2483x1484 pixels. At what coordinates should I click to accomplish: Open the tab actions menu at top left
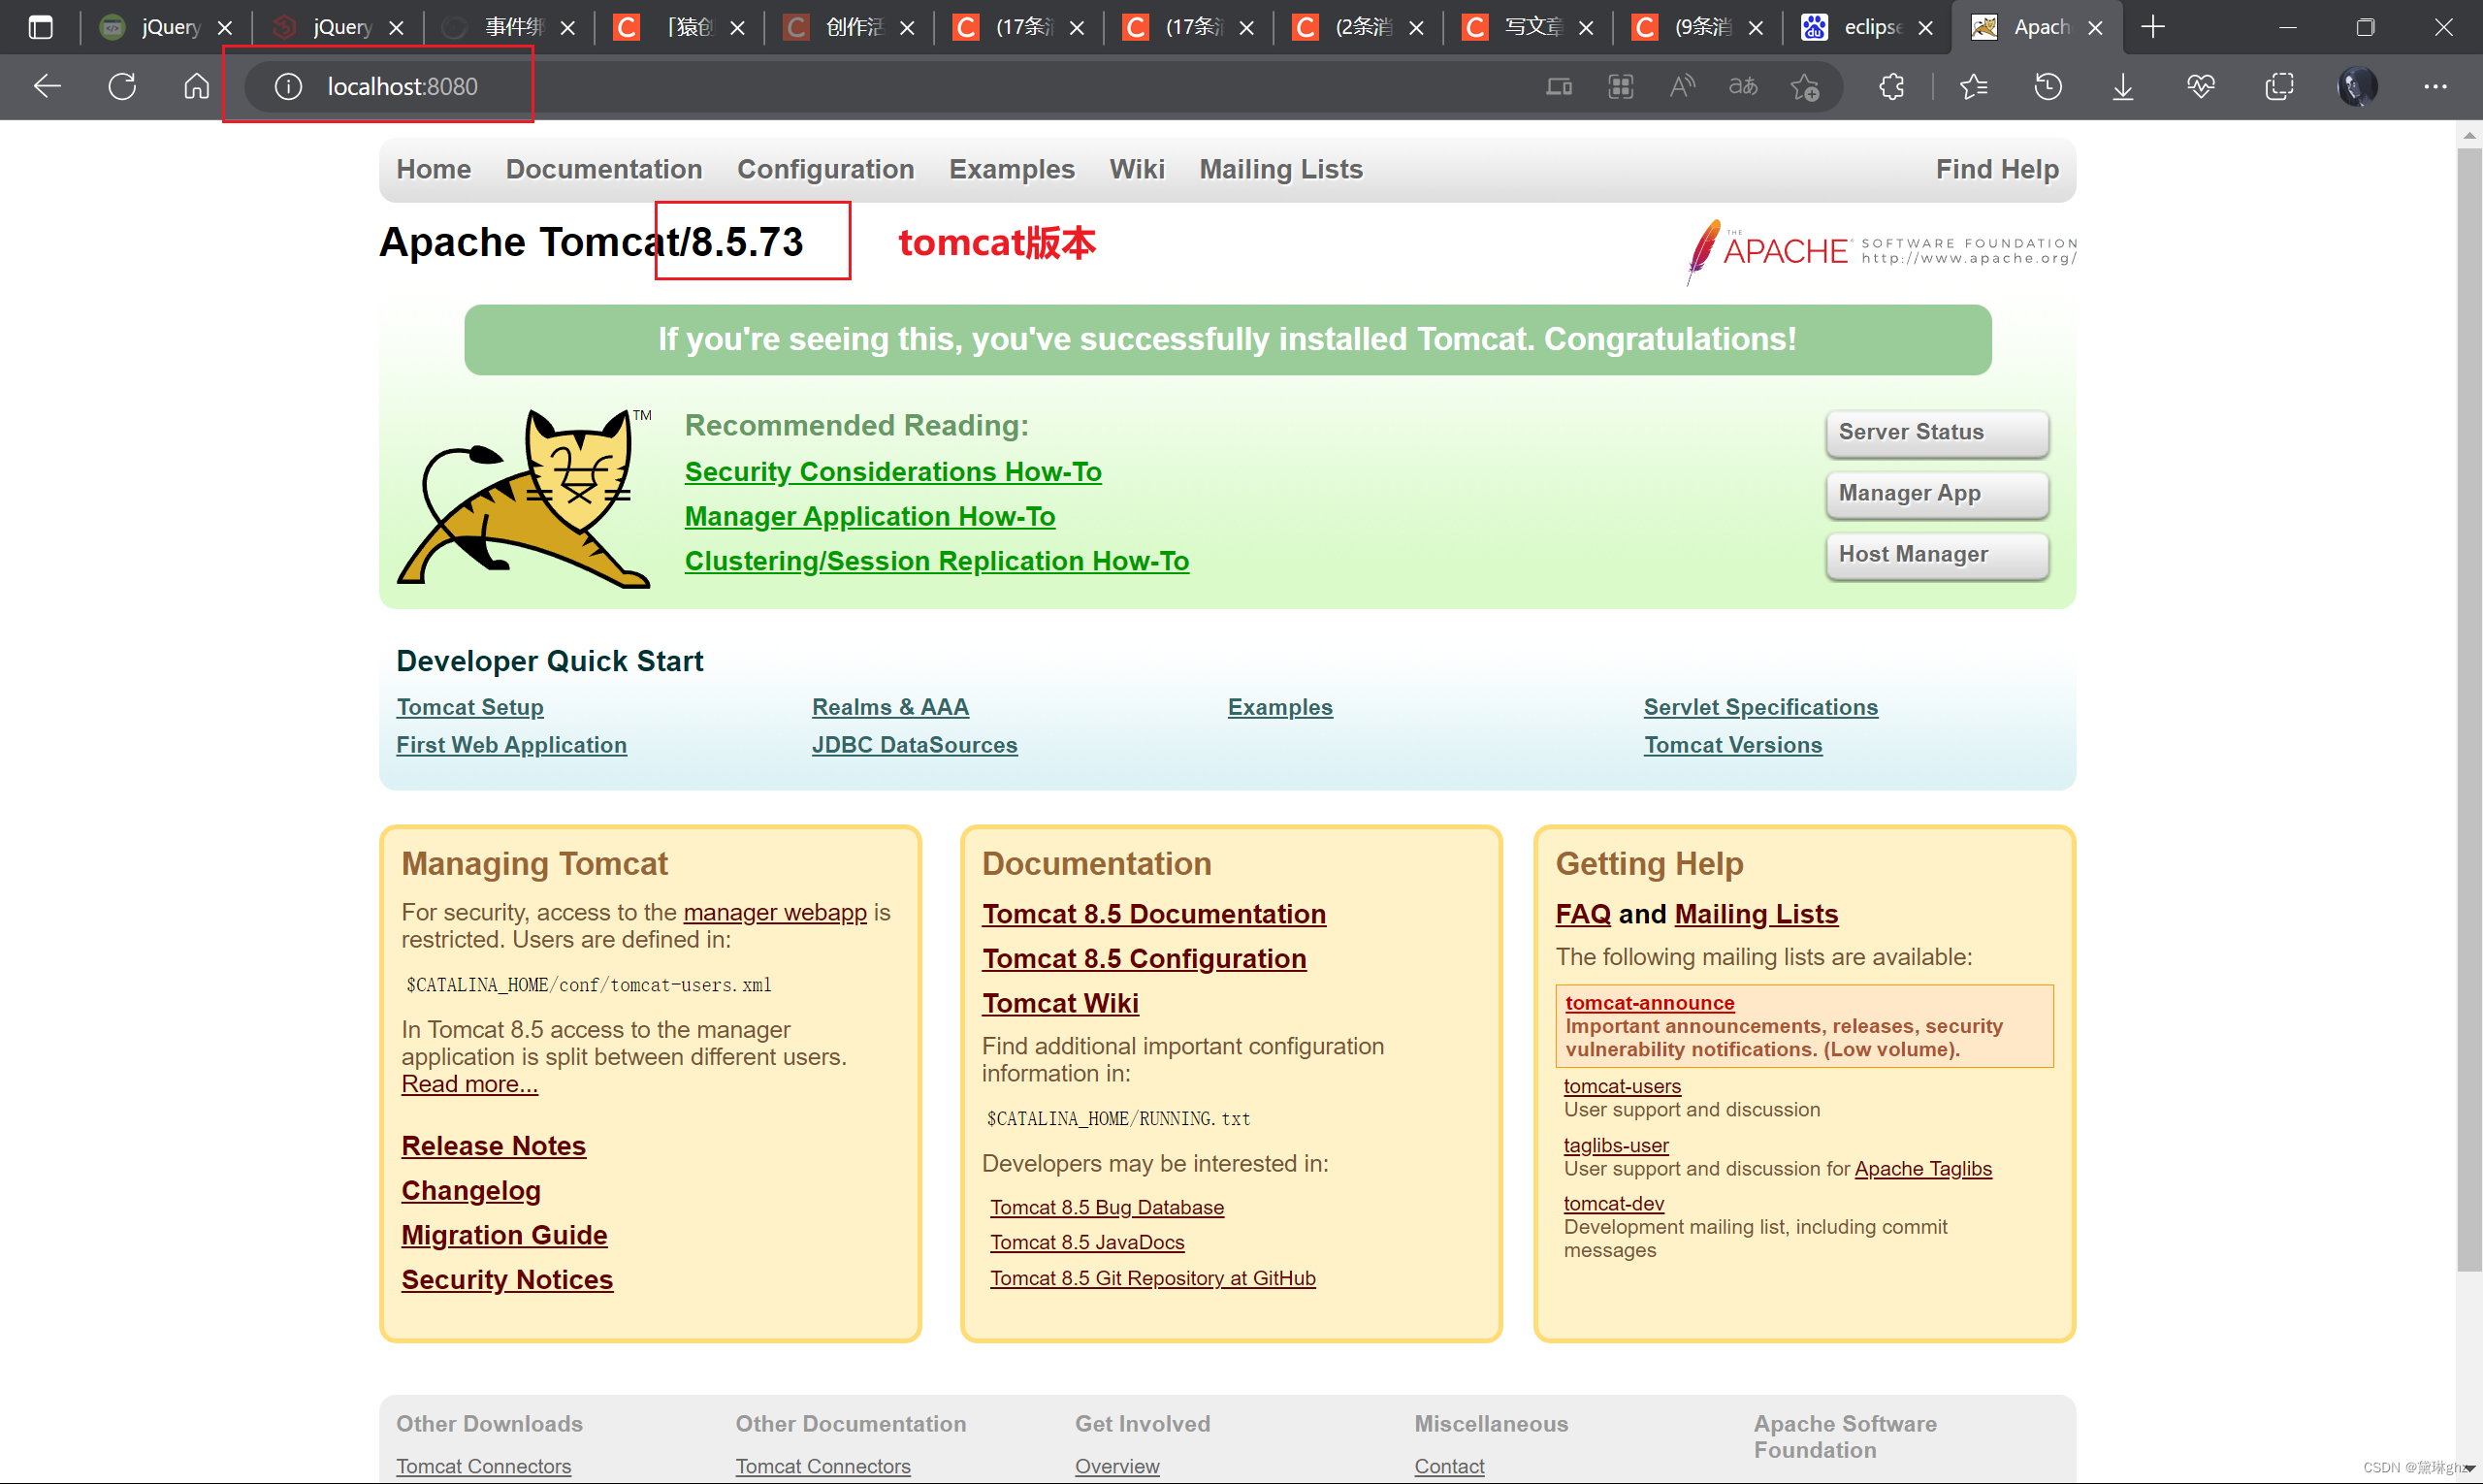point(40,27)
